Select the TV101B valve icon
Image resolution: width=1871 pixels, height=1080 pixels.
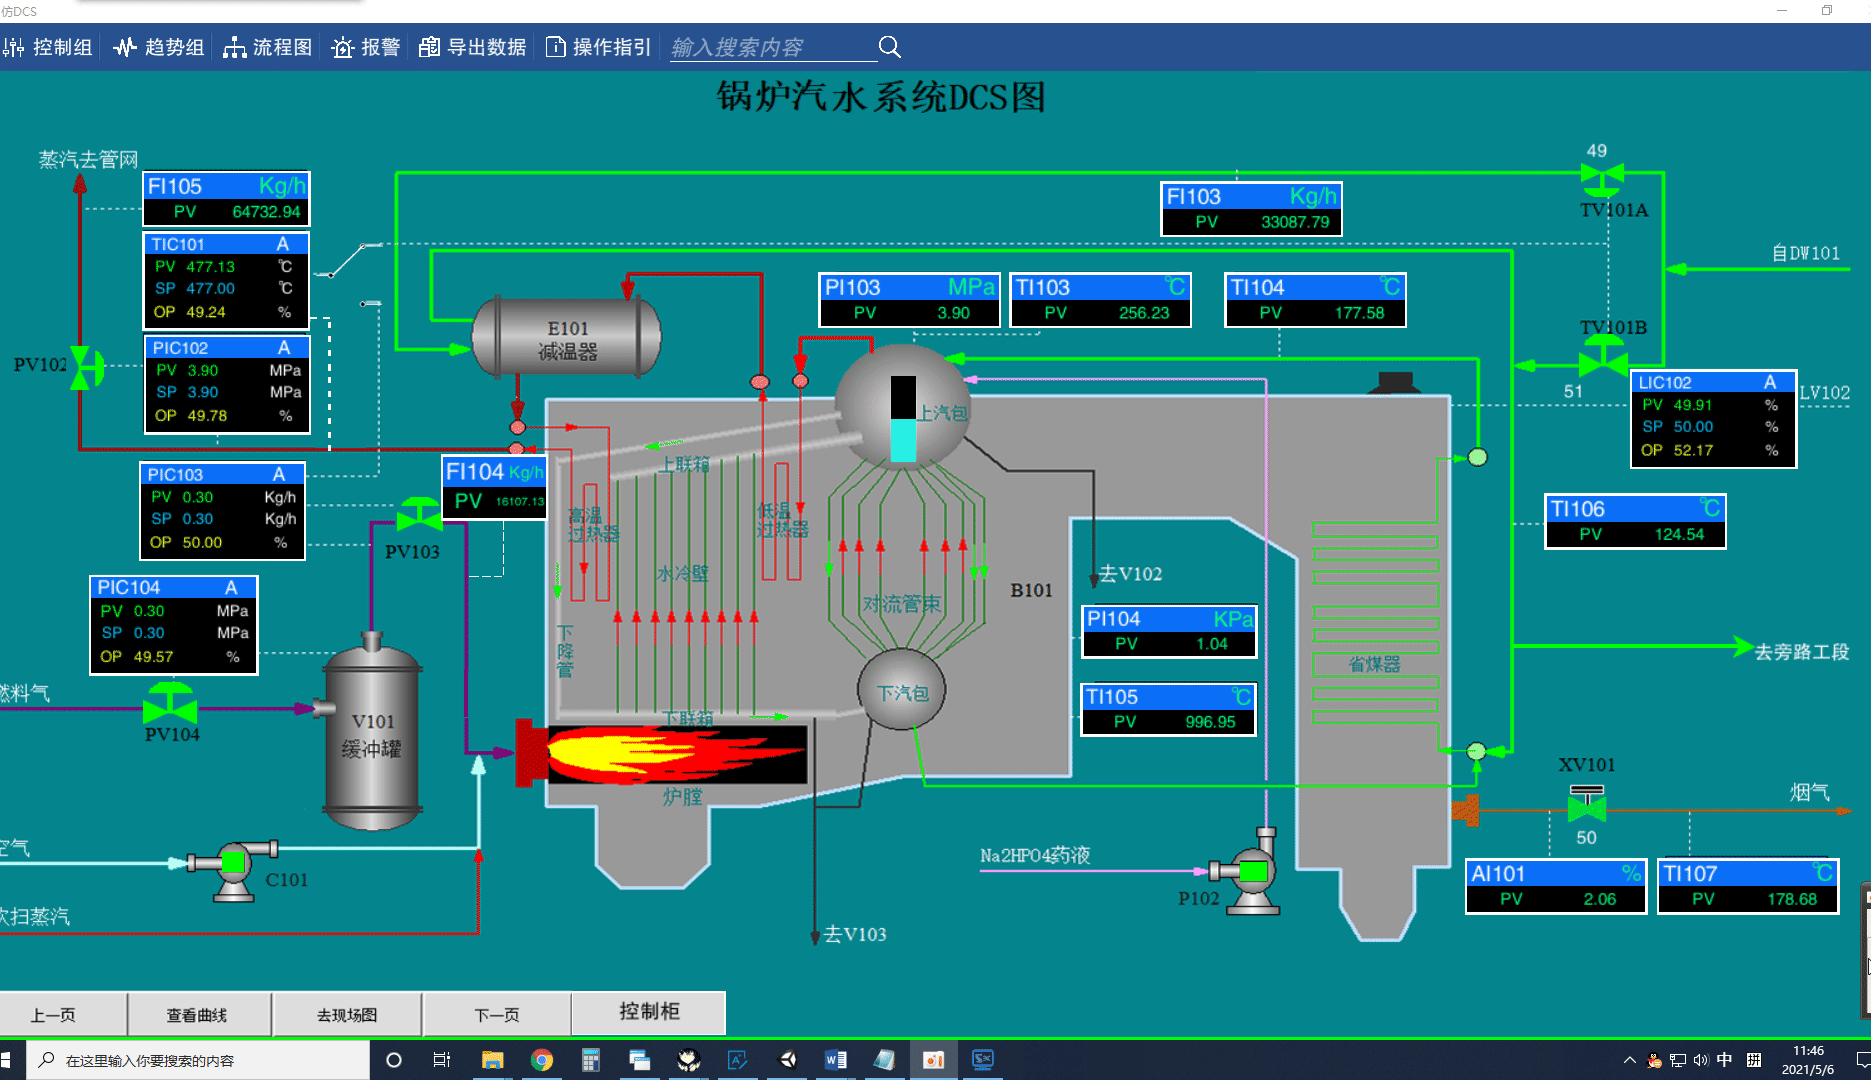pos(1603,357)
